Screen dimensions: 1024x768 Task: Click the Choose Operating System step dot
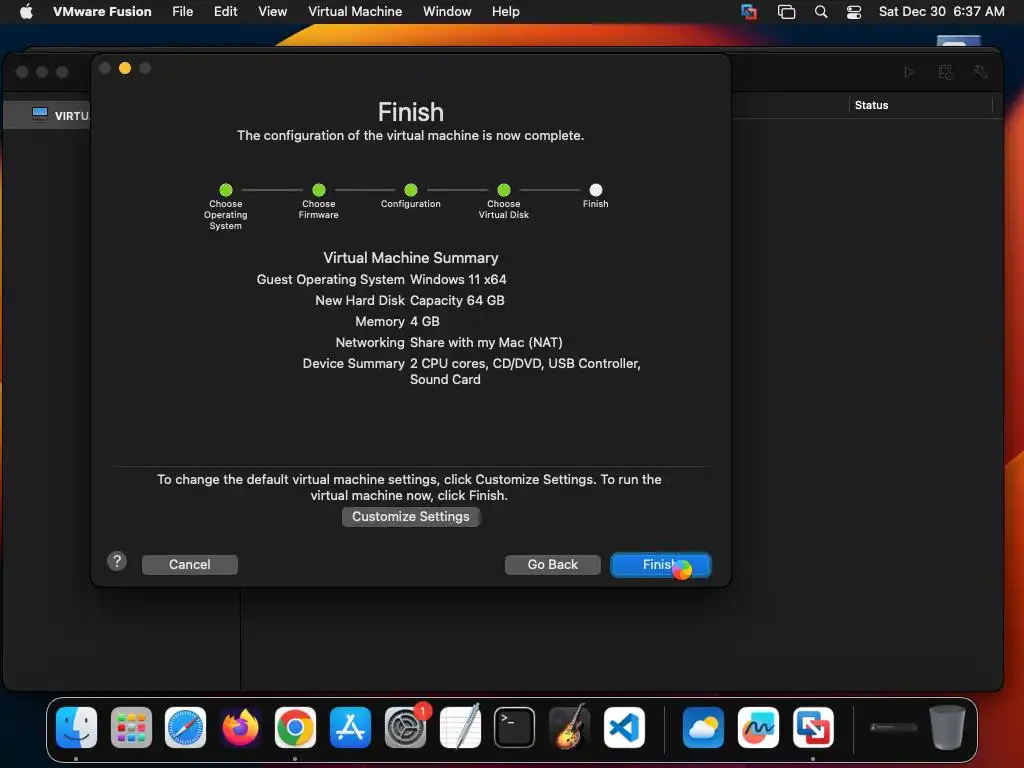pyautogui.click(x=226, y=190)
